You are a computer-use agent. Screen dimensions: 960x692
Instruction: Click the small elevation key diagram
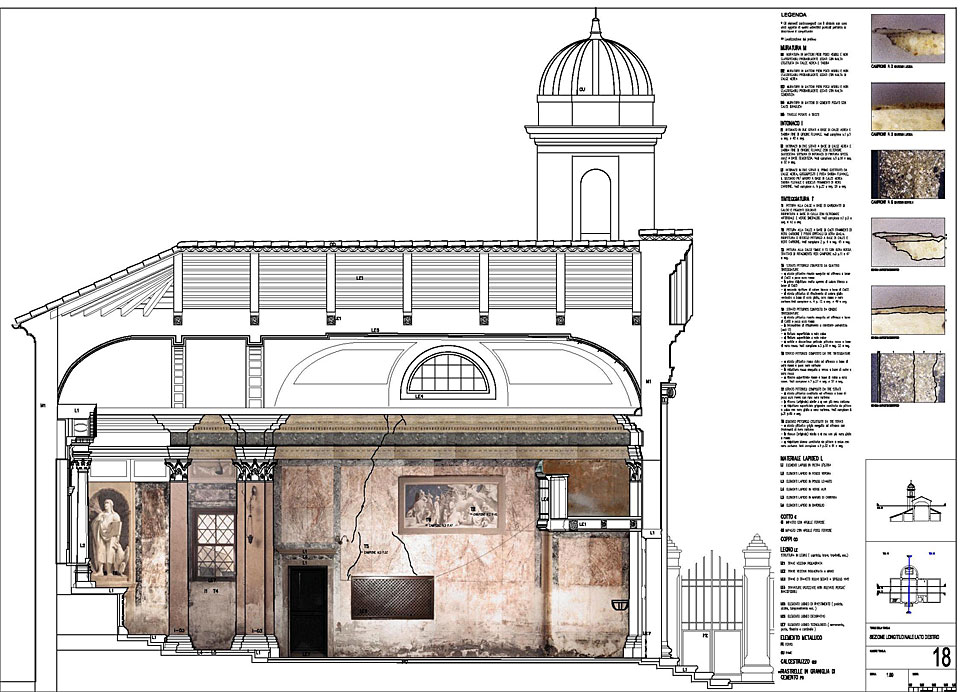(910, 502)
